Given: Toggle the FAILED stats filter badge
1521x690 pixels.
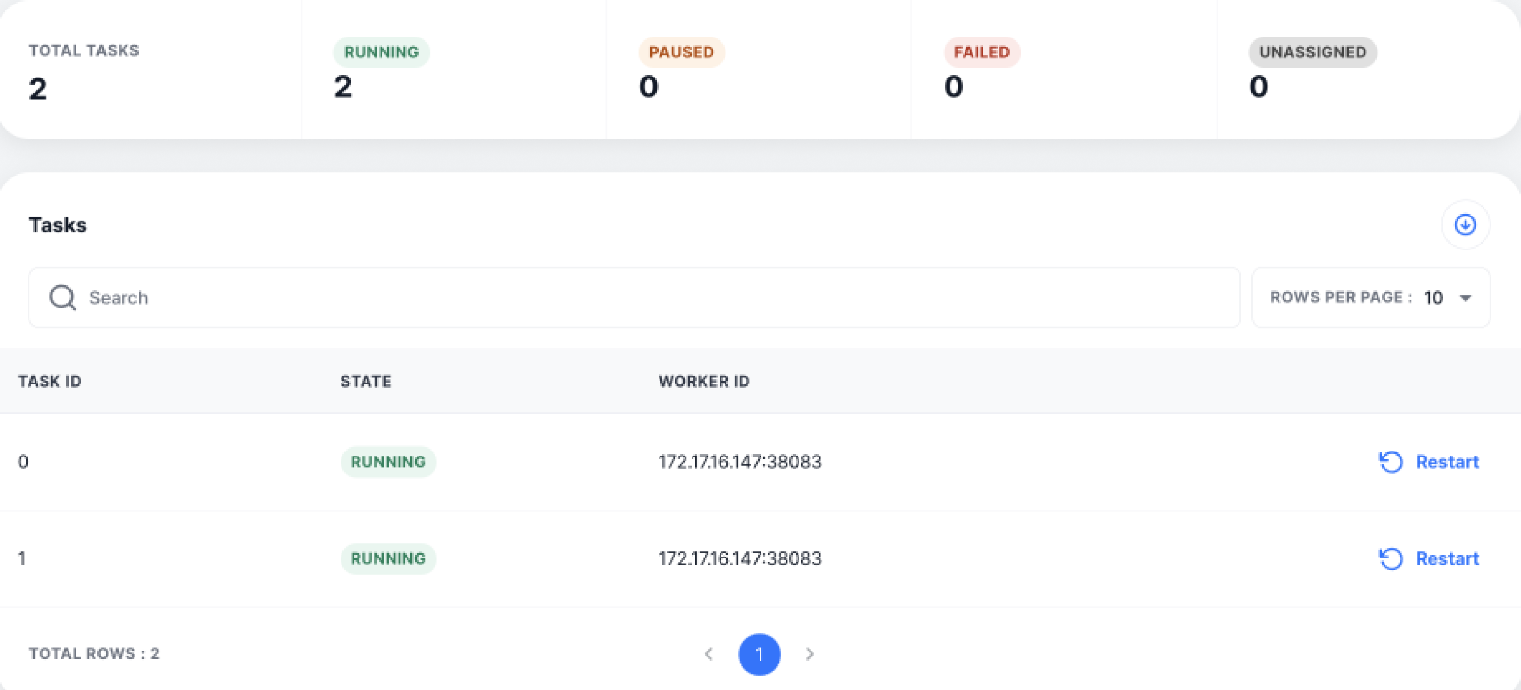Looking at the screenshot, I should point(982,52).
